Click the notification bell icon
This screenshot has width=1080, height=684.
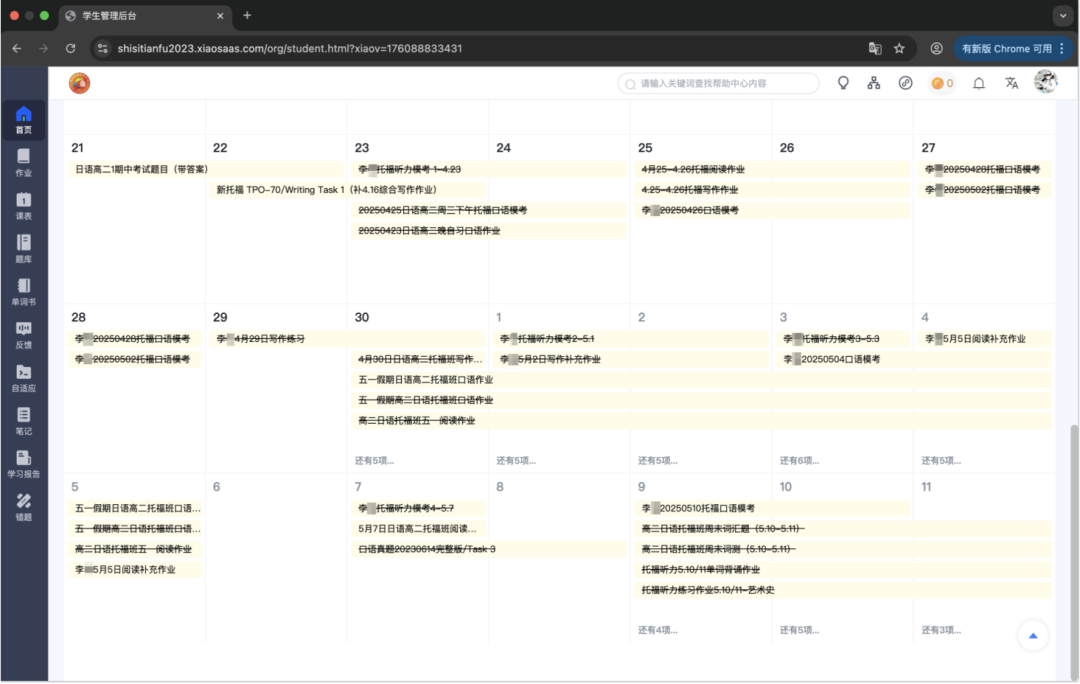[979, 84]
